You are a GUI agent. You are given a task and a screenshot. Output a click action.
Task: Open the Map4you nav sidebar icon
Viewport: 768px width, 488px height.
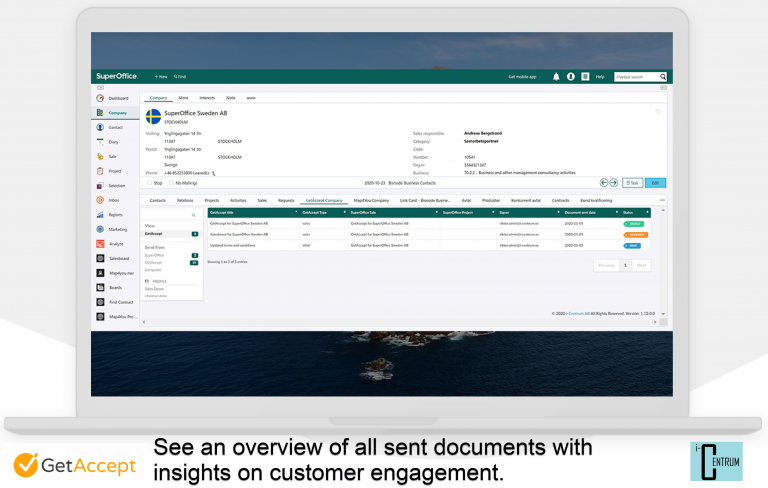pyautogui.click(x=100, y=273)
